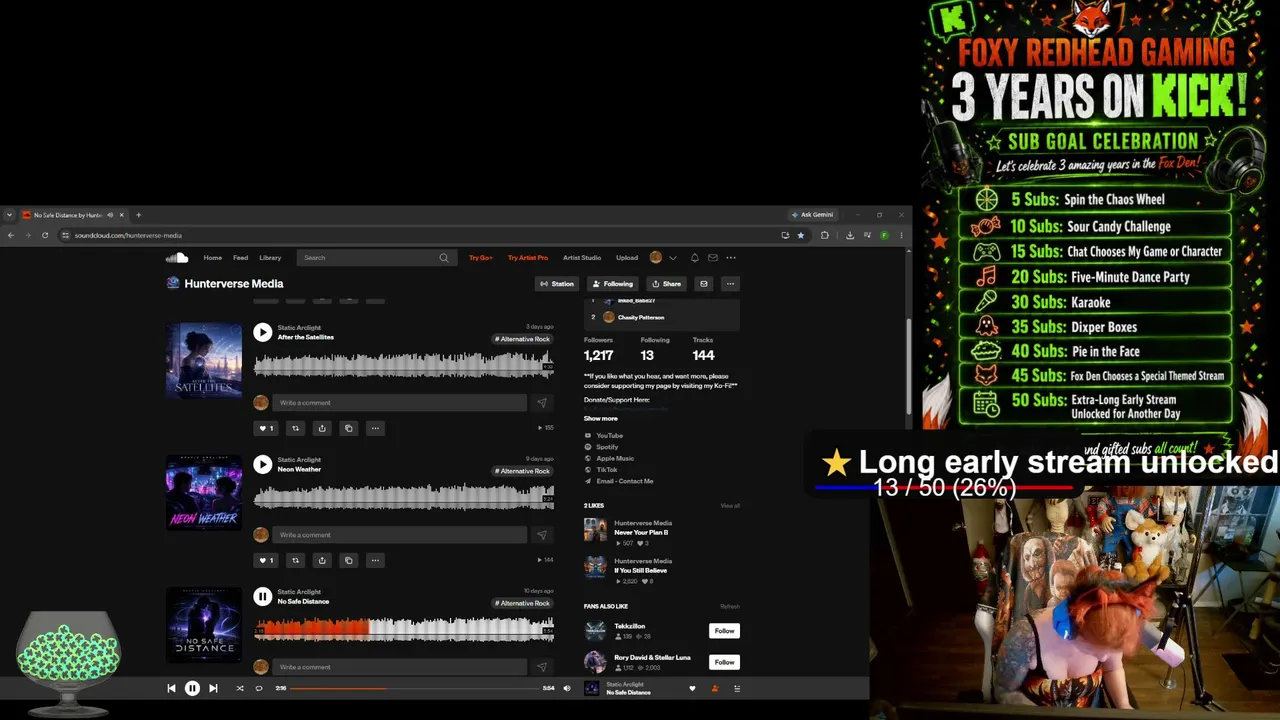Image resolution: width=1280 pixels, height=720 pixels.
Task: Open Artist Studio
Action: [582, 258]
